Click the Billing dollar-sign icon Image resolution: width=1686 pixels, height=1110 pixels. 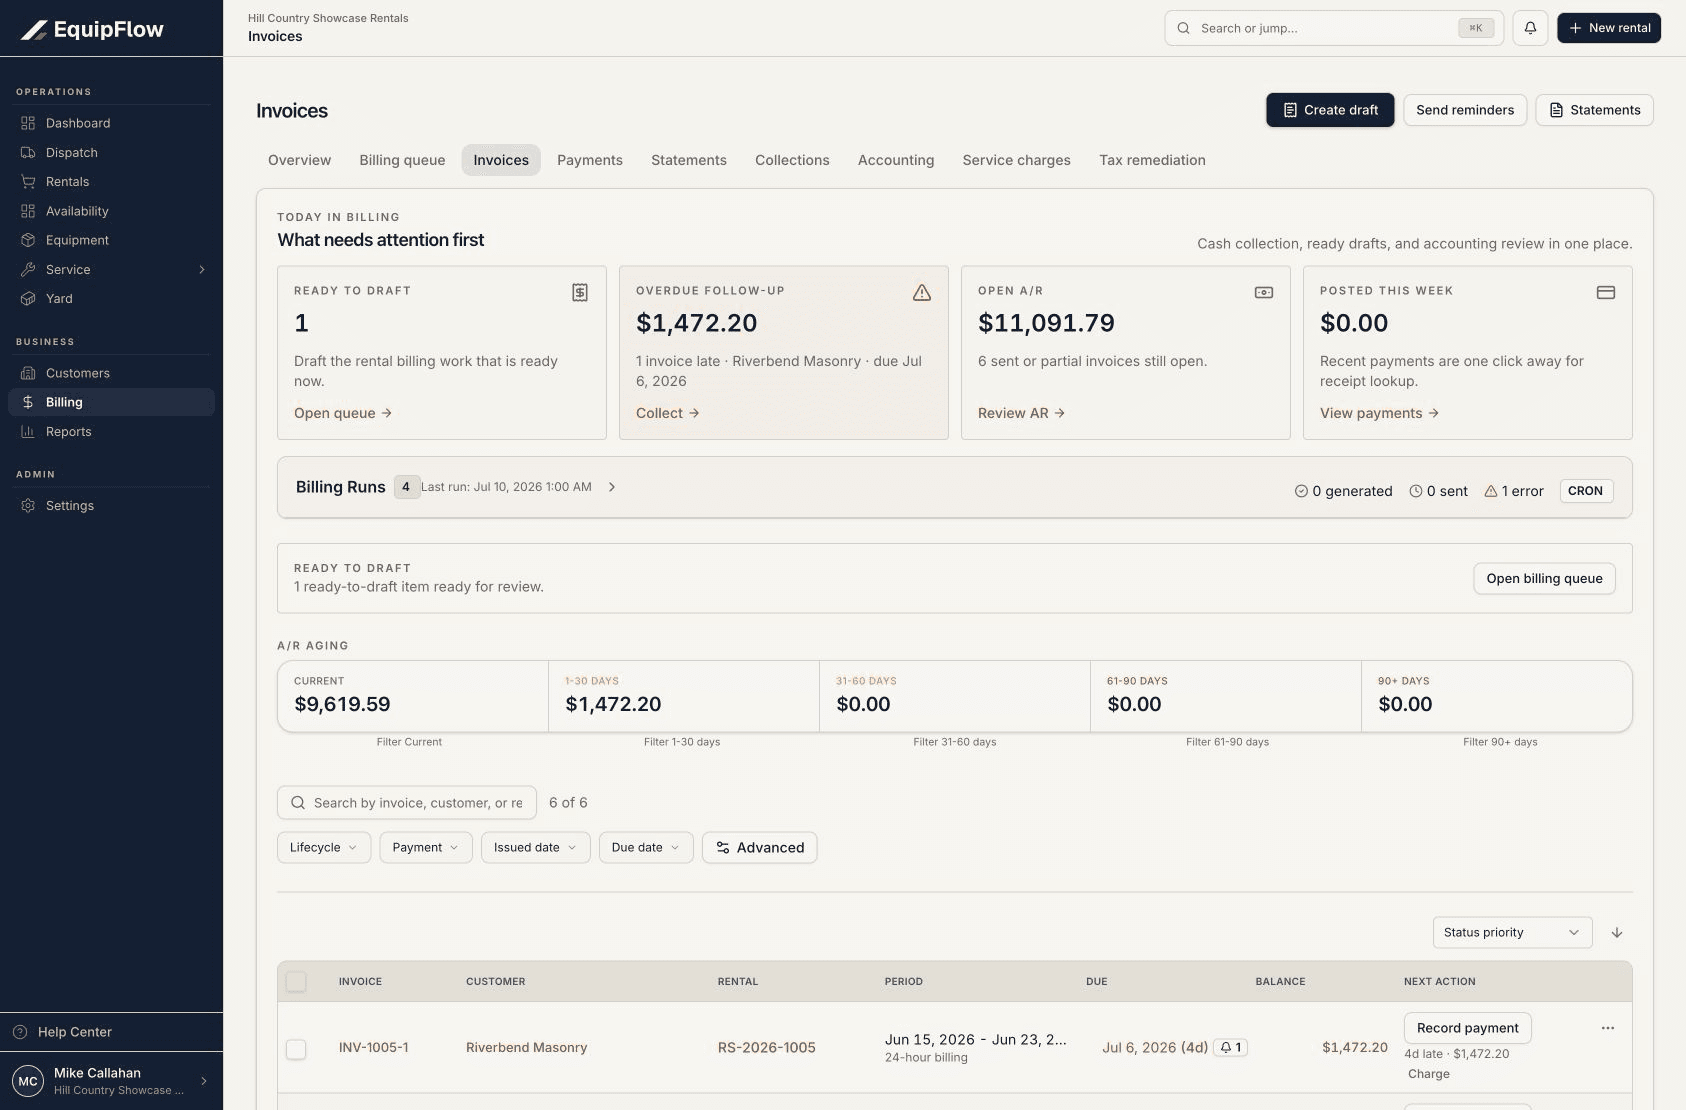(x=28, y=402)
